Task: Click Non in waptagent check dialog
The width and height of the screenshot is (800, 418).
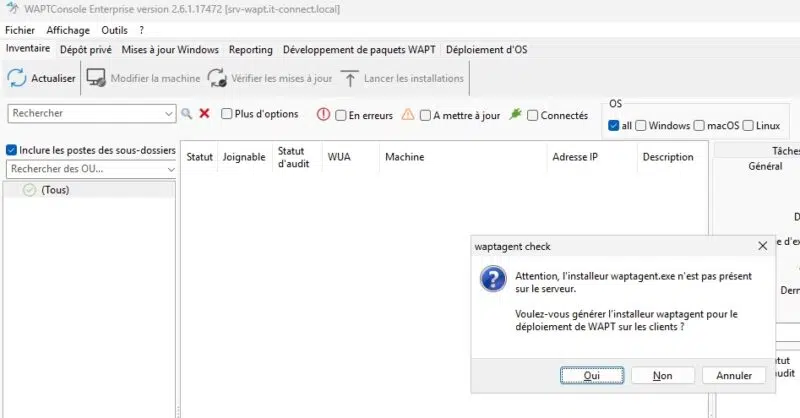Action: click(x=663, y=375)
